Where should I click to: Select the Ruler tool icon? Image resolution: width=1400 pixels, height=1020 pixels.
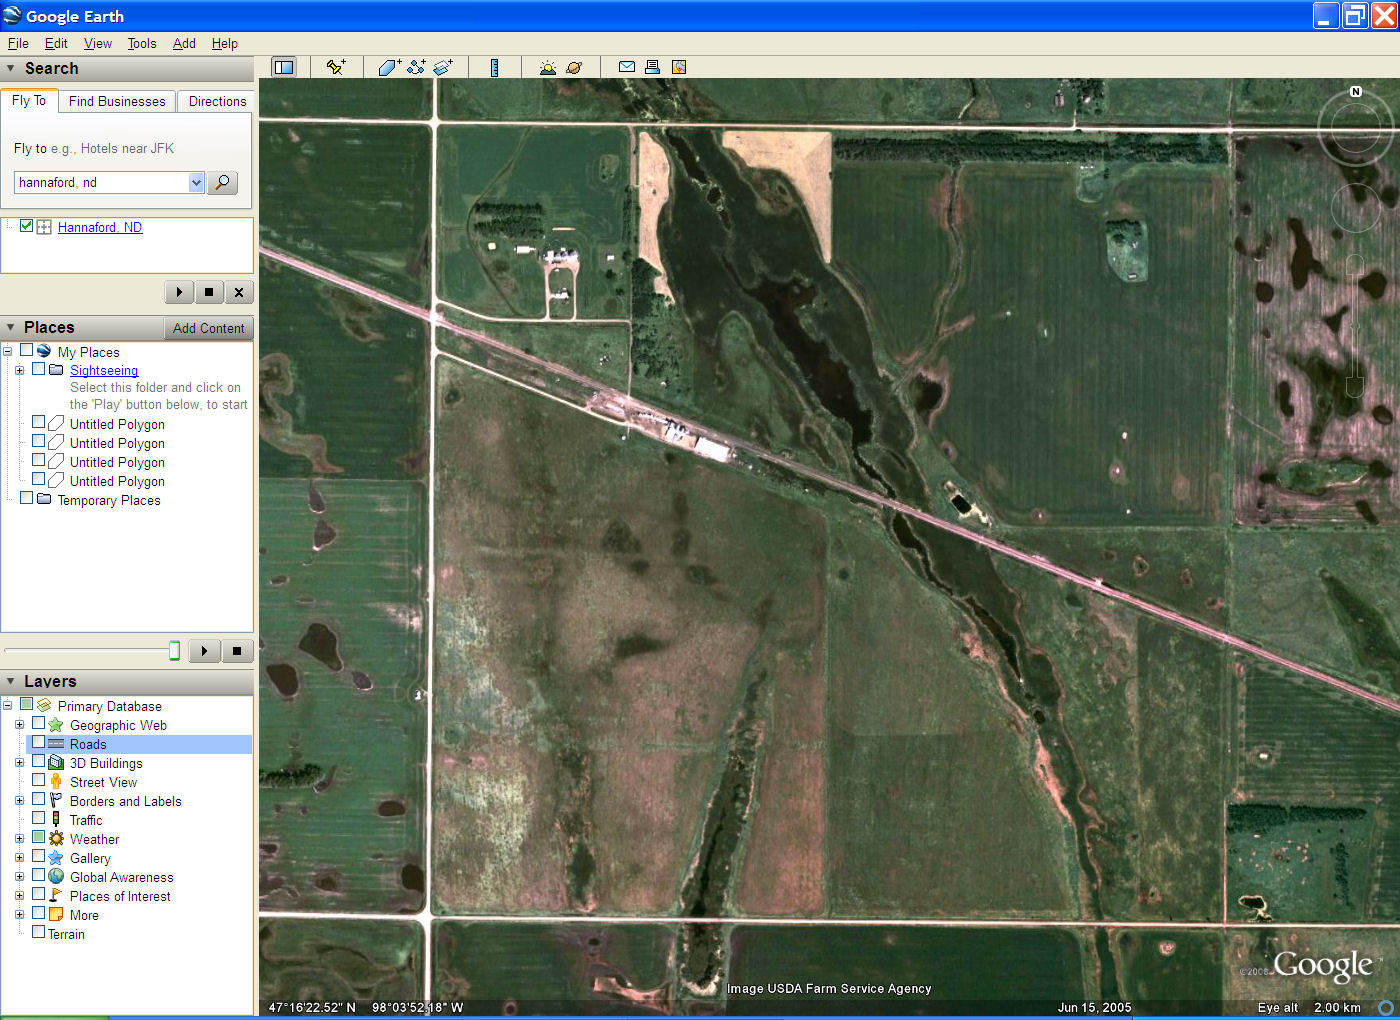pyautogui.click(x=494, y=67)
